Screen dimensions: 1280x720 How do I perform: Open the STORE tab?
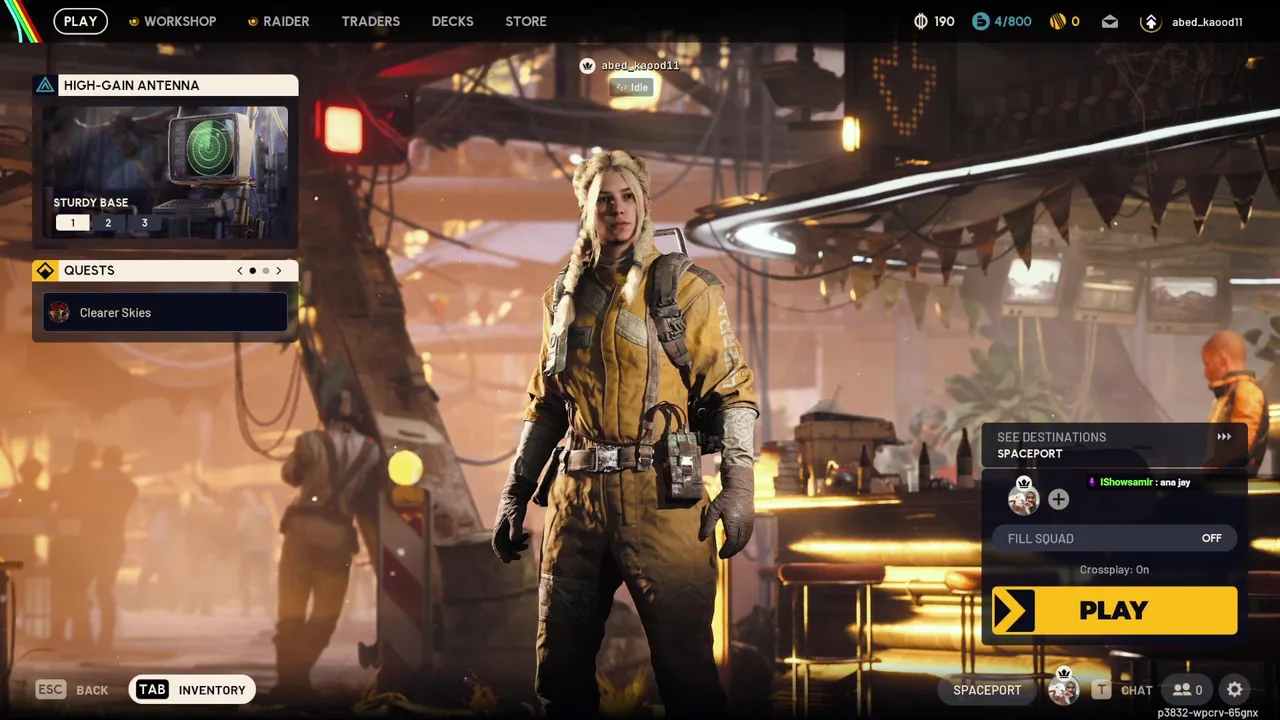[x=526, y=21]
